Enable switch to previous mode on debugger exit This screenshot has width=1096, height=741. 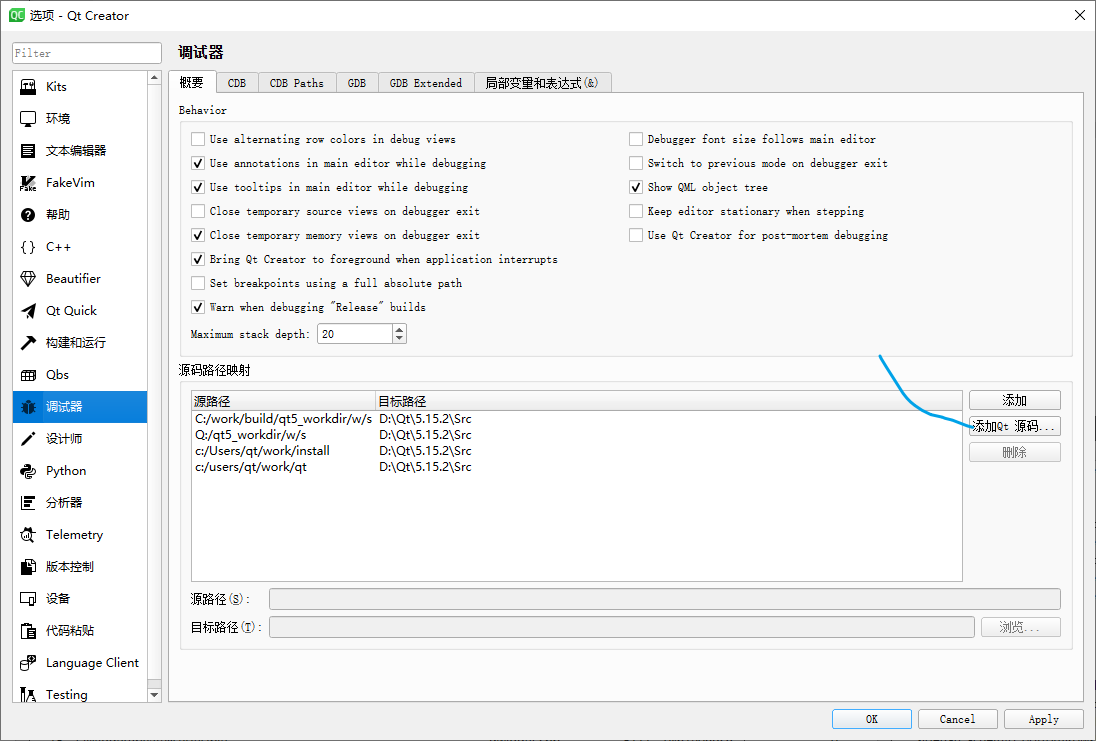[635, 164]
